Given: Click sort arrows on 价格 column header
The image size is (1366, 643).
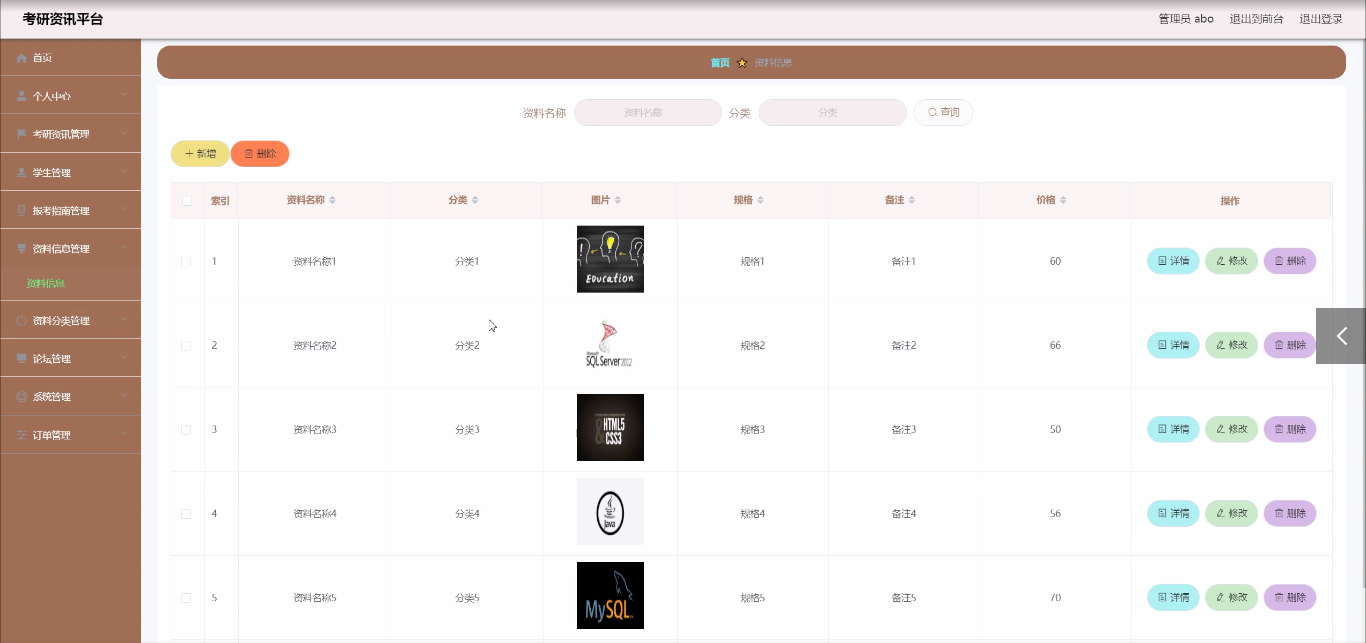Looking at the screenshot, I should 1063,201.
